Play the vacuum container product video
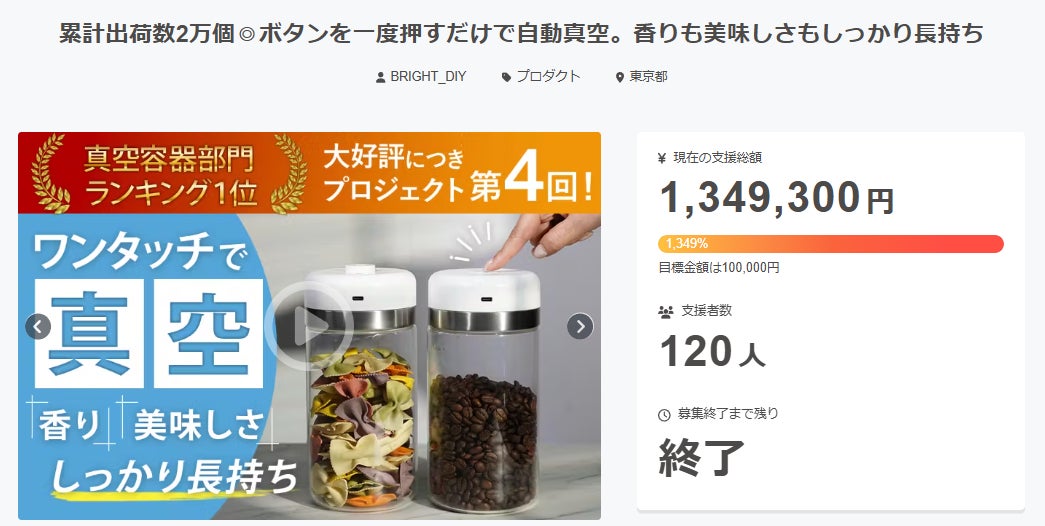 [309, 326]
